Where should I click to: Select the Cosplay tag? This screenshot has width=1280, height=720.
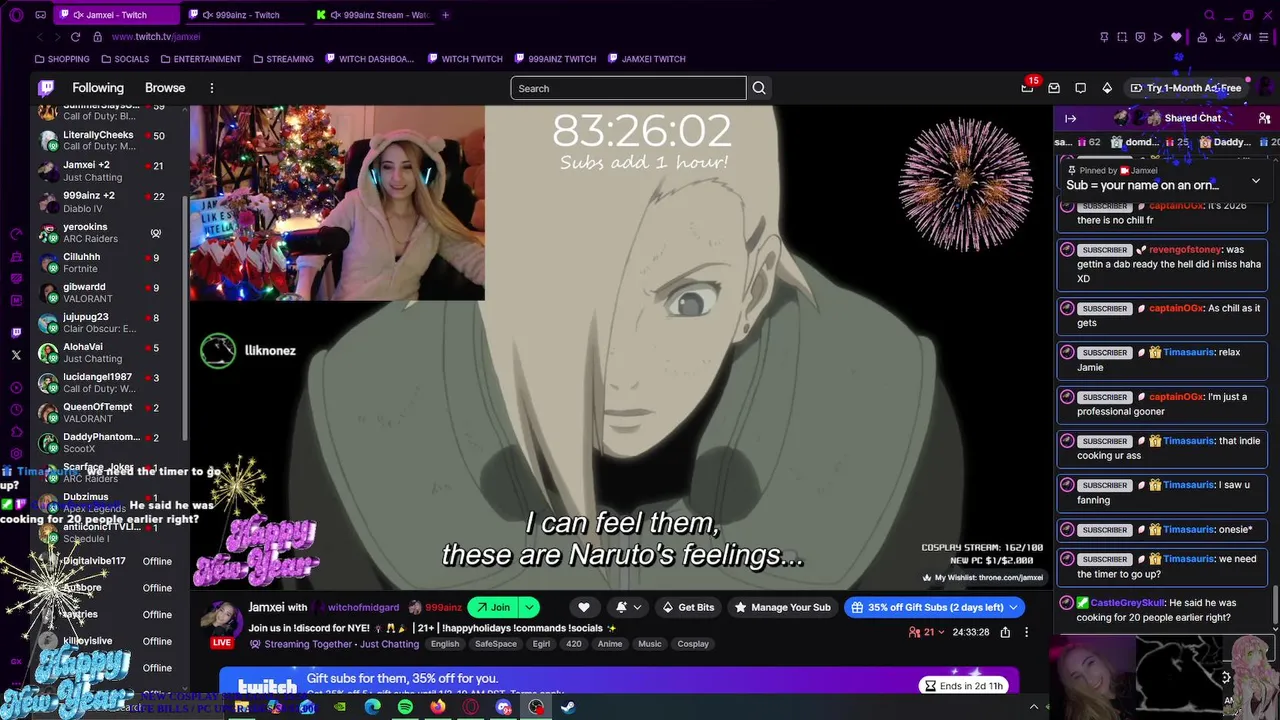pyautogui.click(x=693, y=644)
